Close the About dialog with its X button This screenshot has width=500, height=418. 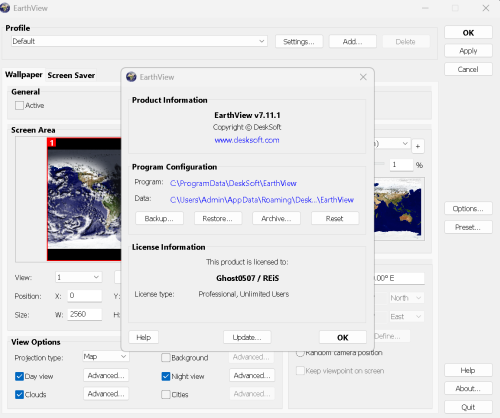(363, 77)
